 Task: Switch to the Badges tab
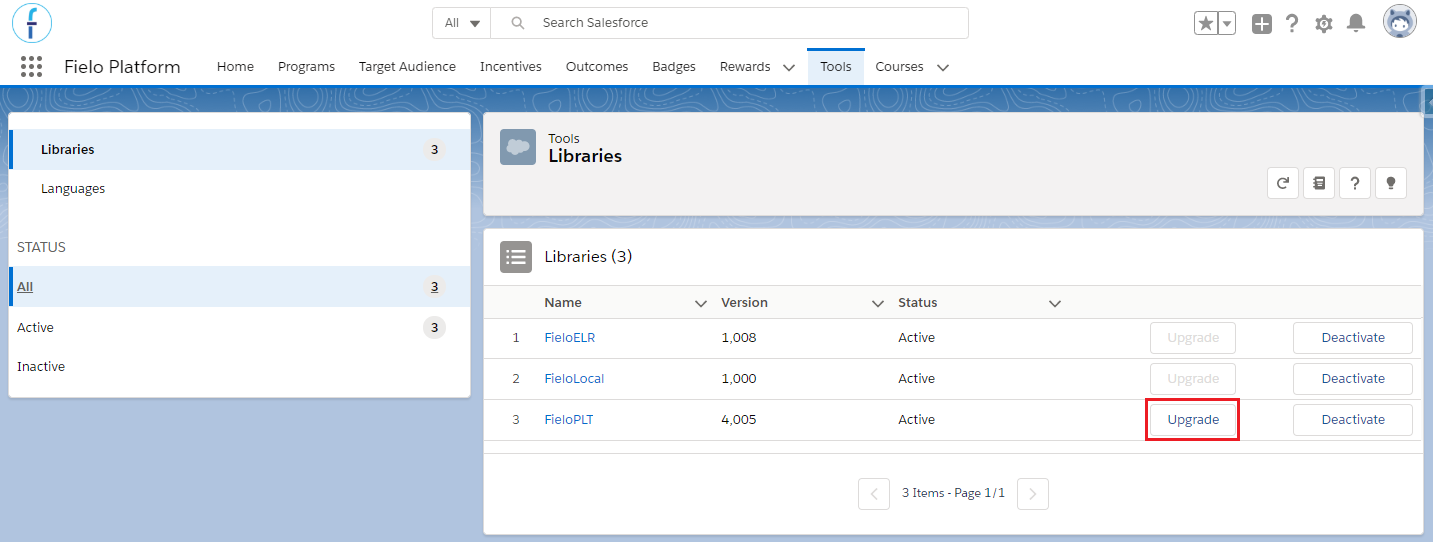point(674,67)
